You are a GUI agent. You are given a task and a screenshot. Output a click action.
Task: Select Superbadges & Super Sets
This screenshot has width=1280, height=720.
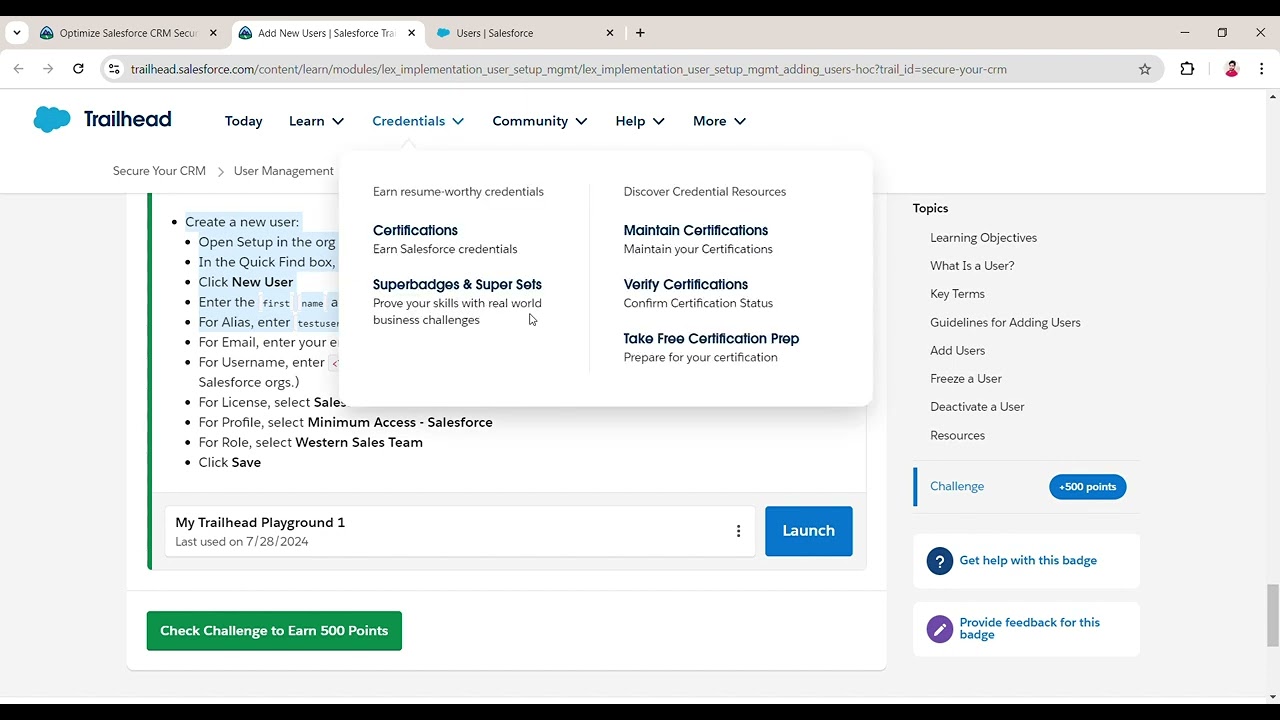tap(457, 284)
